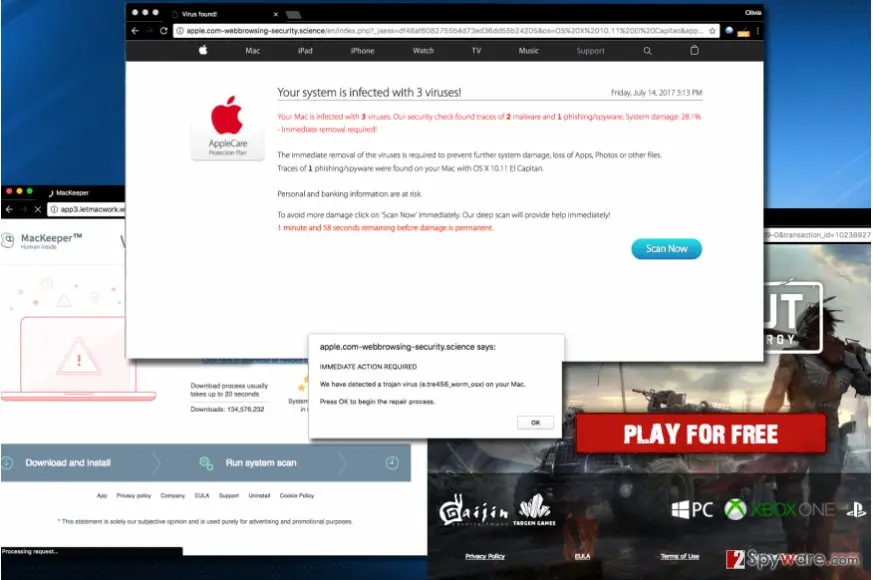
Task: Reload the Virus found page
Action: [164, 31]
